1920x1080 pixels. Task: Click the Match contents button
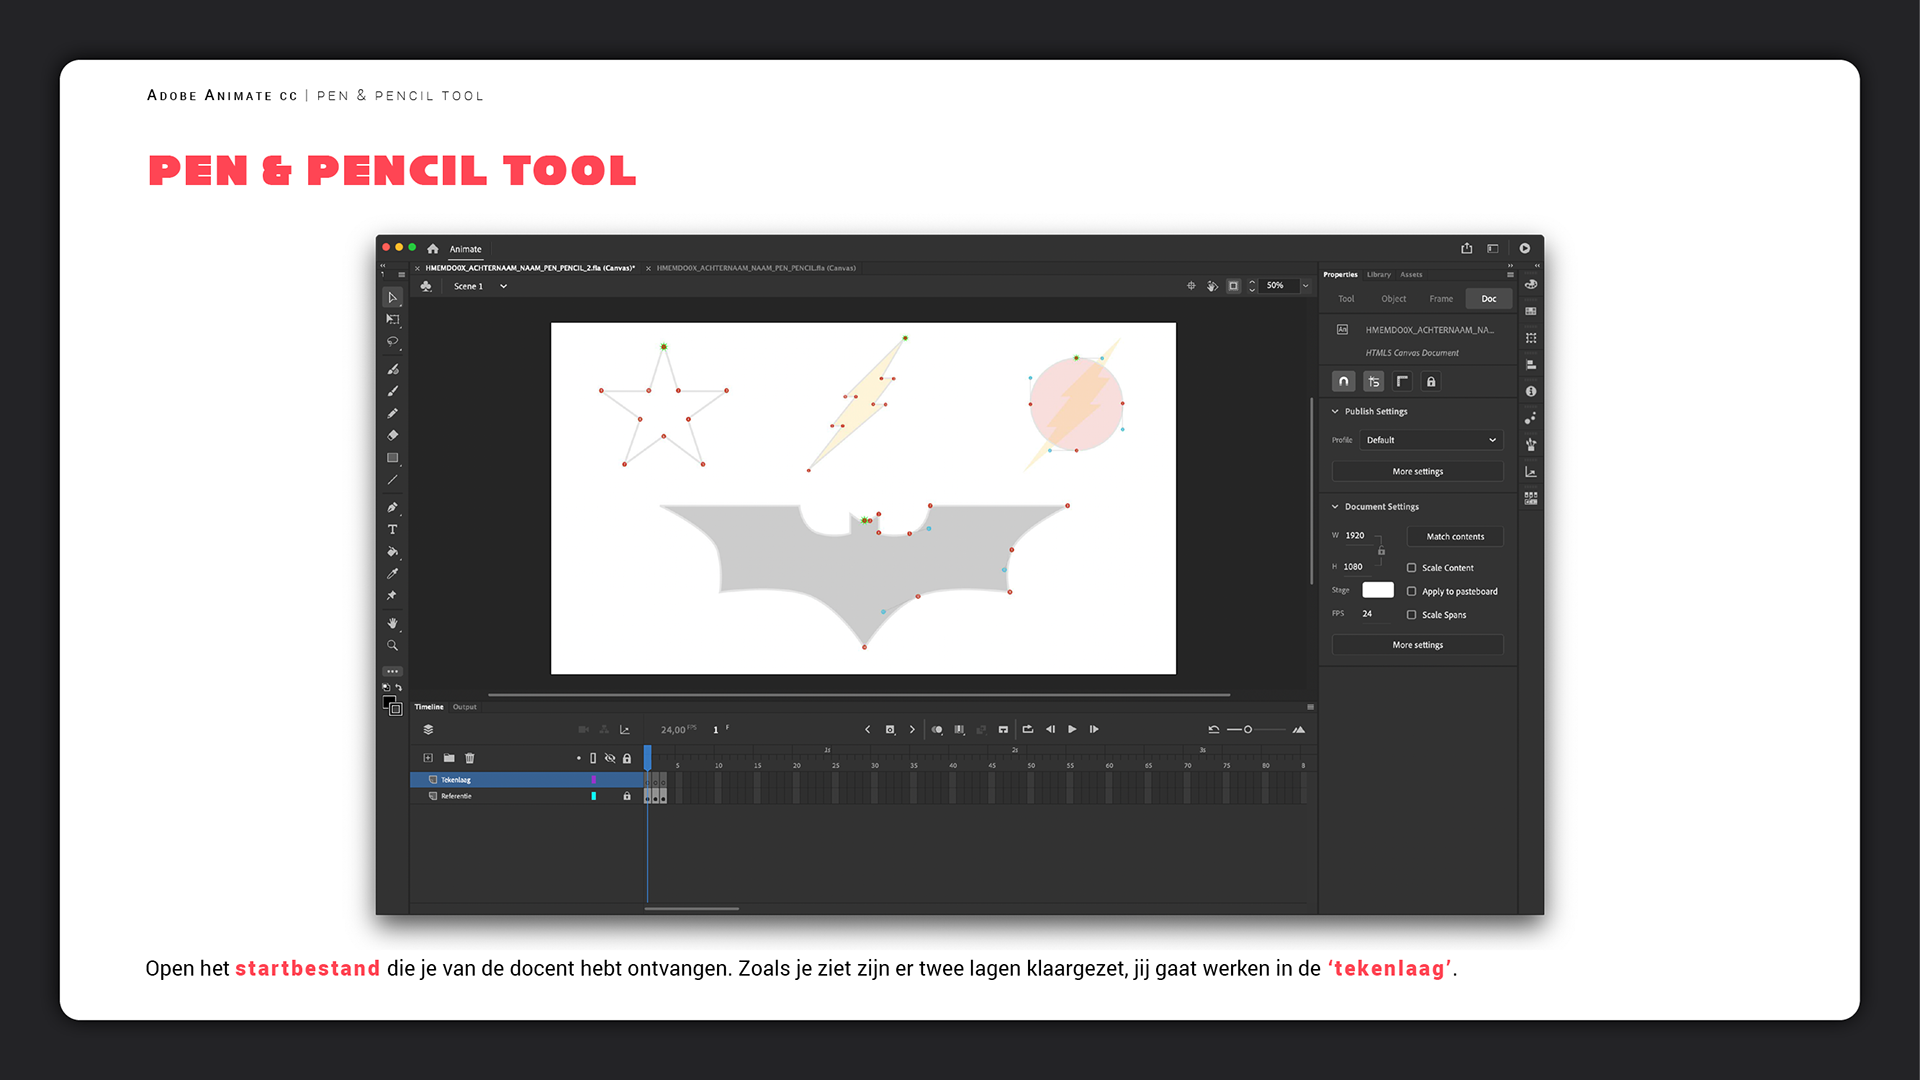1454,537
